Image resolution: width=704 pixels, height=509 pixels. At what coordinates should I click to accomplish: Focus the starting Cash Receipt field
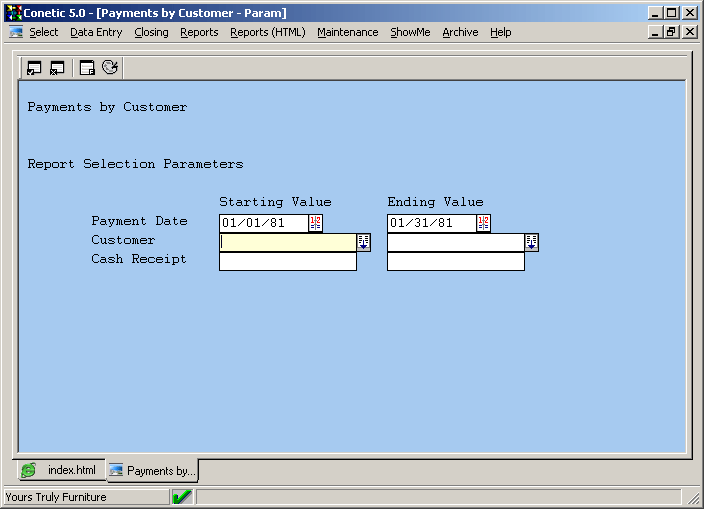pos(287,261)
